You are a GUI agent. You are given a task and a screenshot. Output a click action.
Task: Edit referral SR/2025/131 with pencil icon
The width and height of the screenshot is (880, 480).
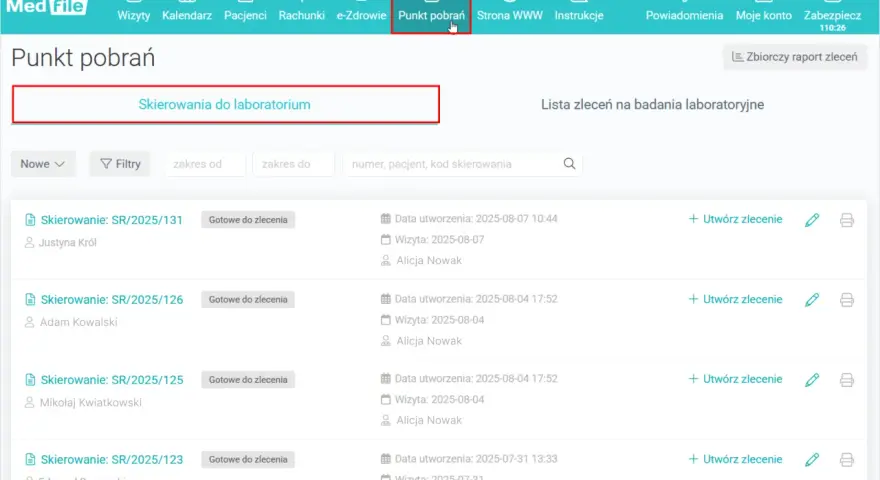812,220
